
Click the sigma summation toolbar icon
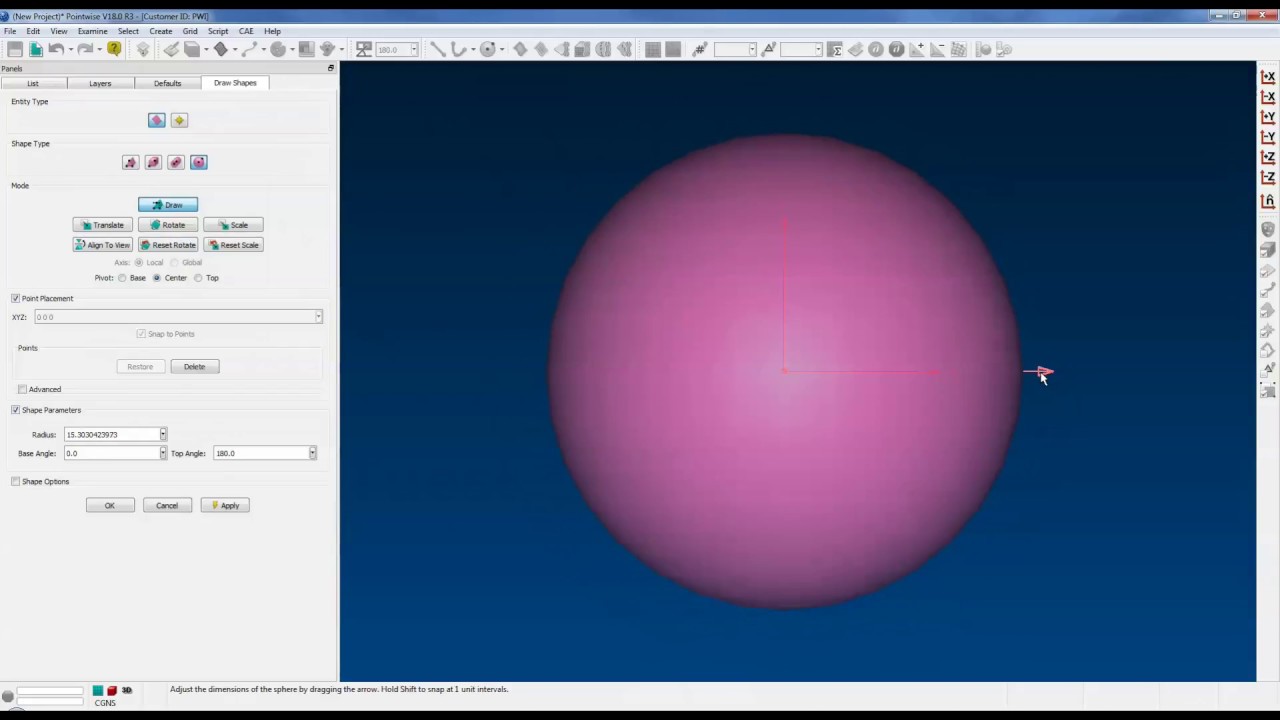(x=835, y=49)
